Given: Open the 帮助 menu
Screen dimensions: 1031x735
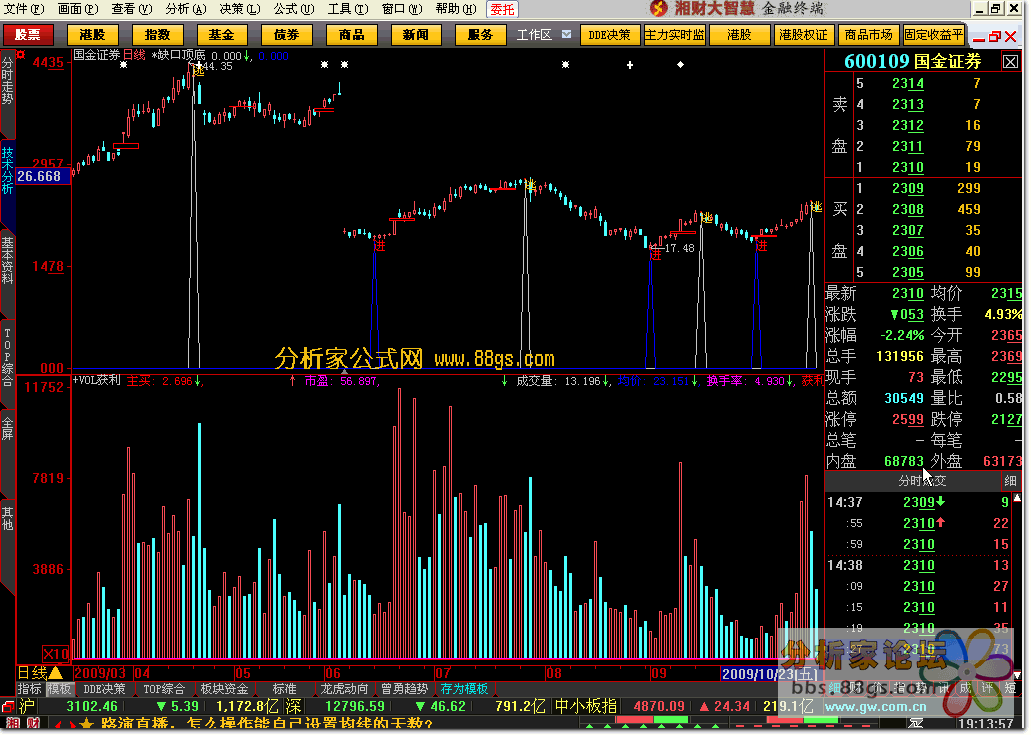Looking at the screenshot, I should (455, 9).
